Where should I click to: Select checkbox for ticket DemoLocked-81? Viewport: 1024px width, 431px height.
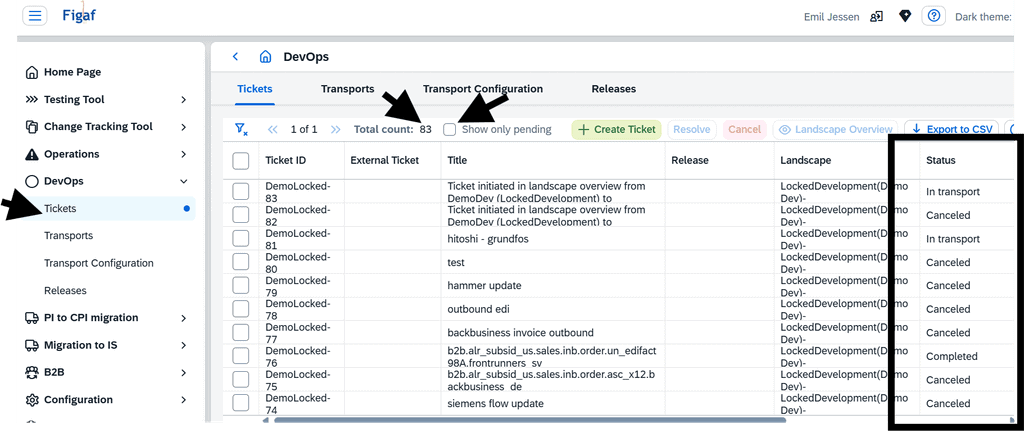tap(241, 239)
